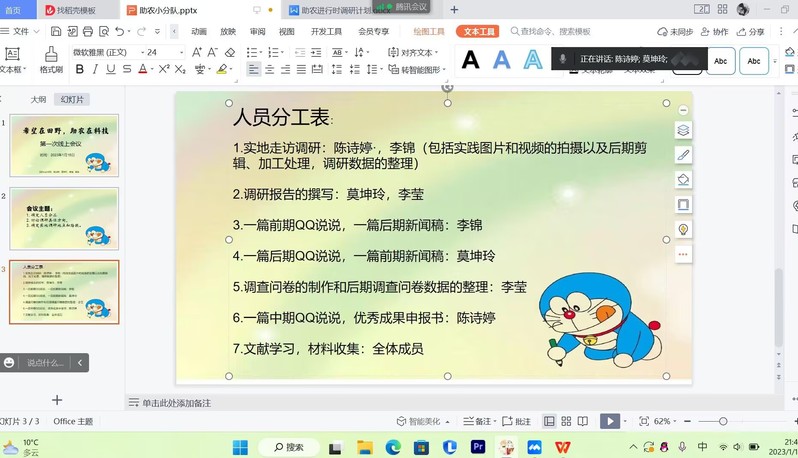Screen dimensions: 798x458
Task: Apply blue solid A text style preset
Action: pos(502,60)
